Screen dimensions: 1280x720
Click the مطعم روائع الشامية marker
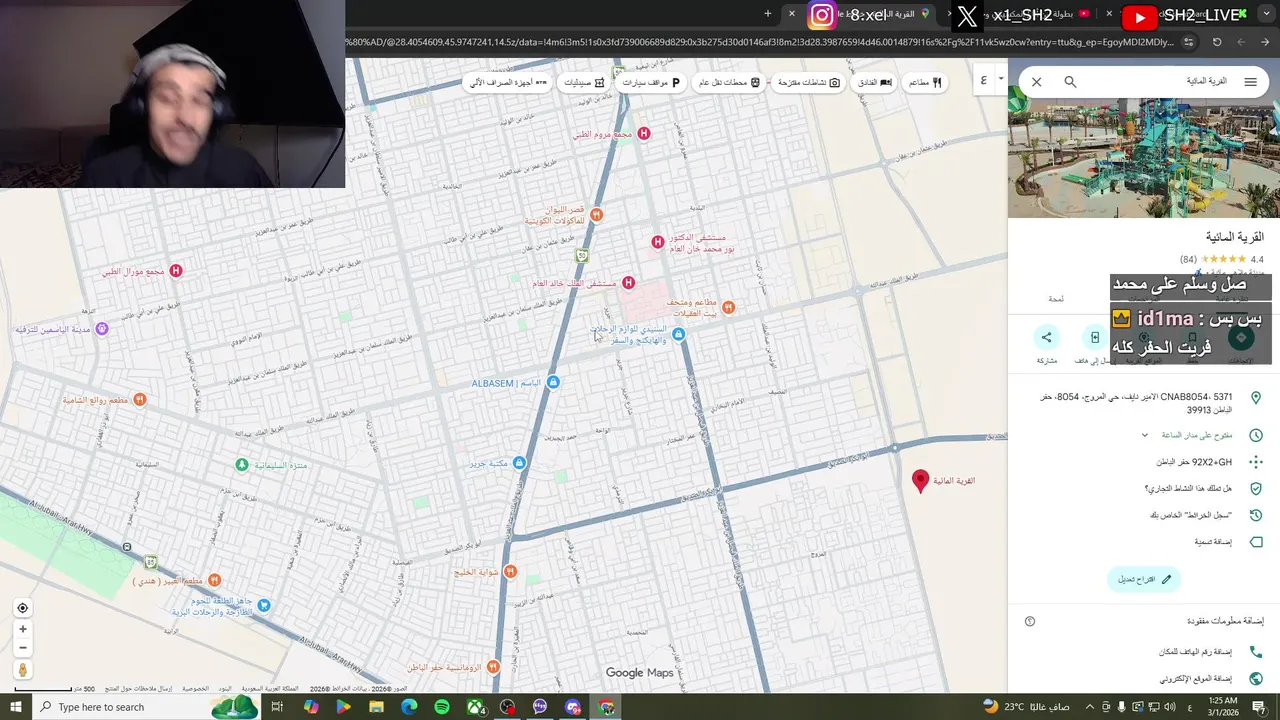click(x=139, y=400)
